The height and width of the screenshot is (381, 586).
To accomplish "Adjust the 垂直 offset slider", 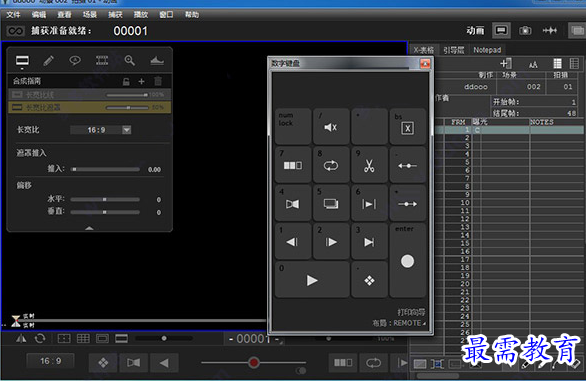I will tap(105, 212).
